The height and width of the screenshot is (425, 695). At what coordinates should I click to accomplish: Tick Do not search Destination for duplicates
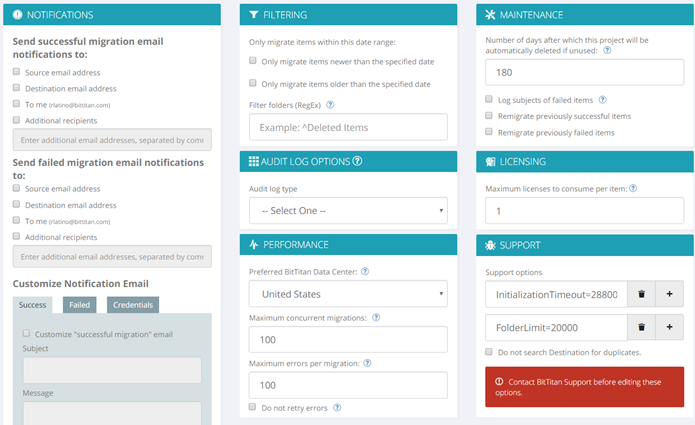pos(489,352)
